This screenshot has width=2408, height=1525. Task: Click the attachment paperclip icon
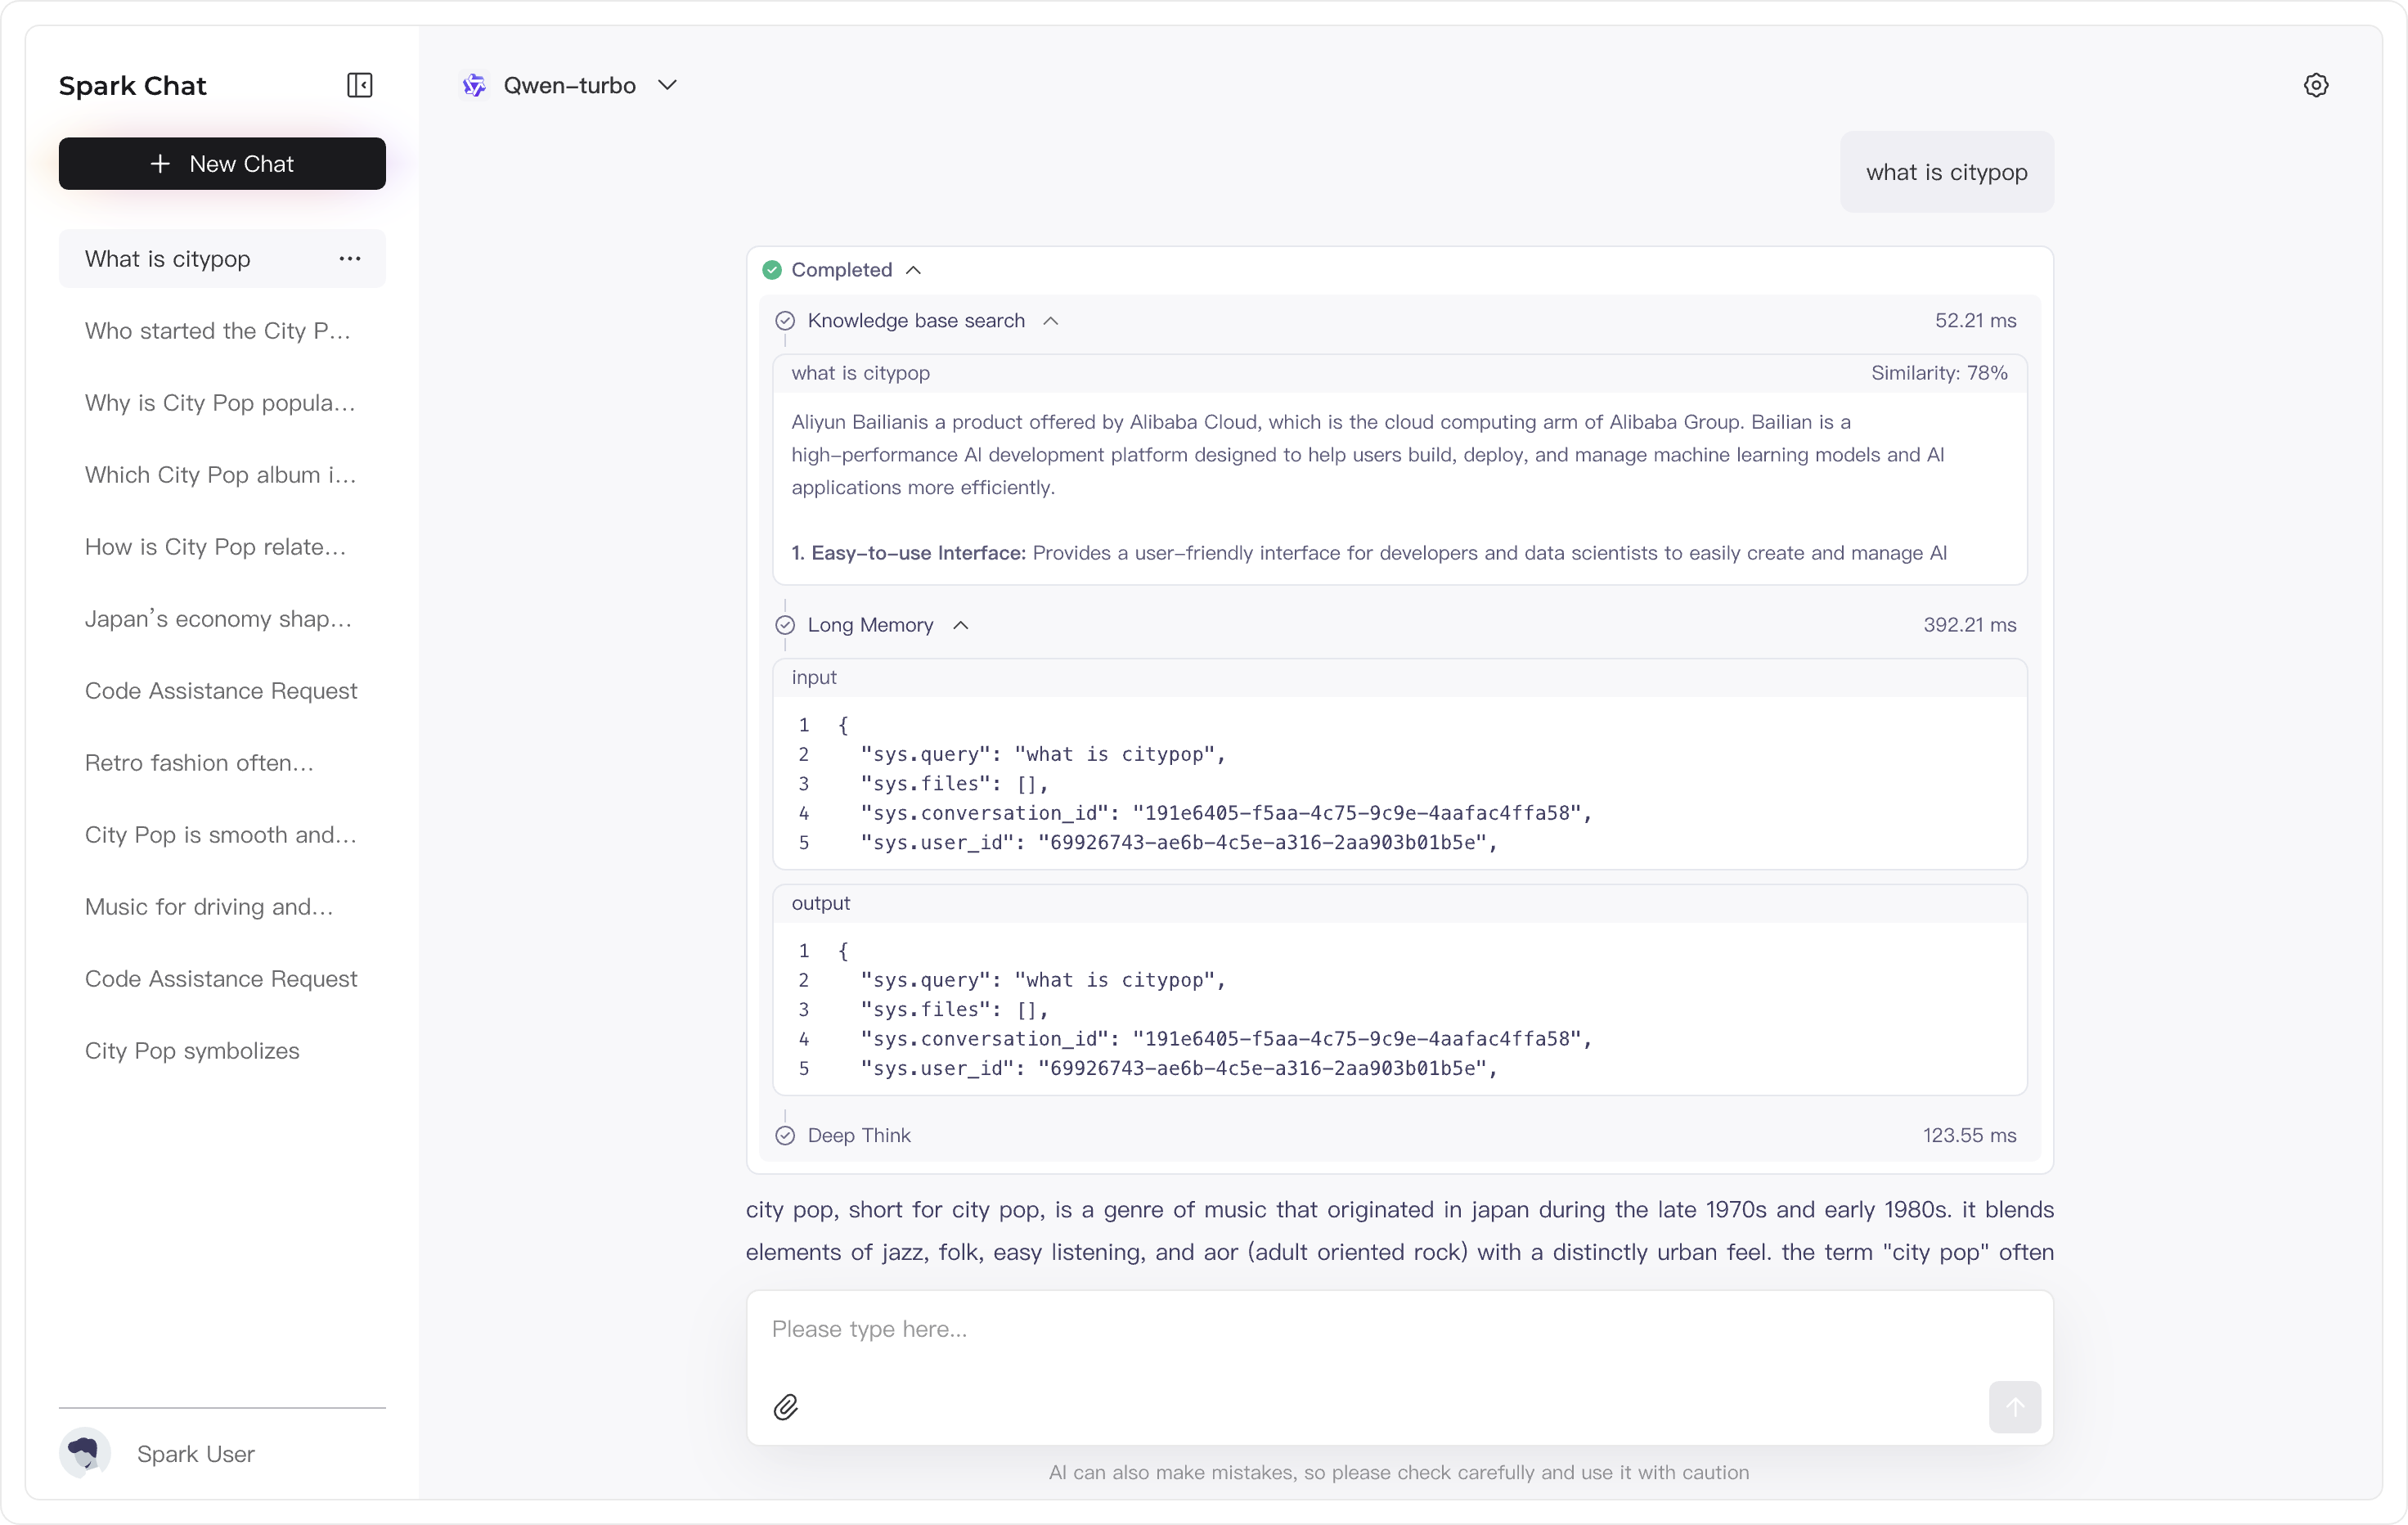point(786,1407)
